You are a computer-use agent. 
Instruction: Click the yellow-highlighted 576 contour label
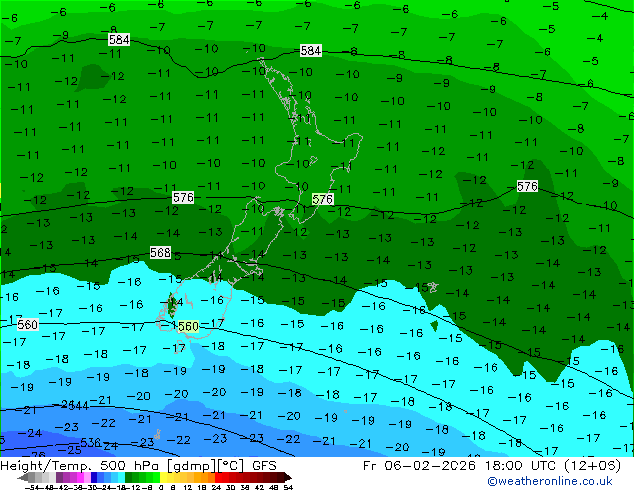click(322, 199)
